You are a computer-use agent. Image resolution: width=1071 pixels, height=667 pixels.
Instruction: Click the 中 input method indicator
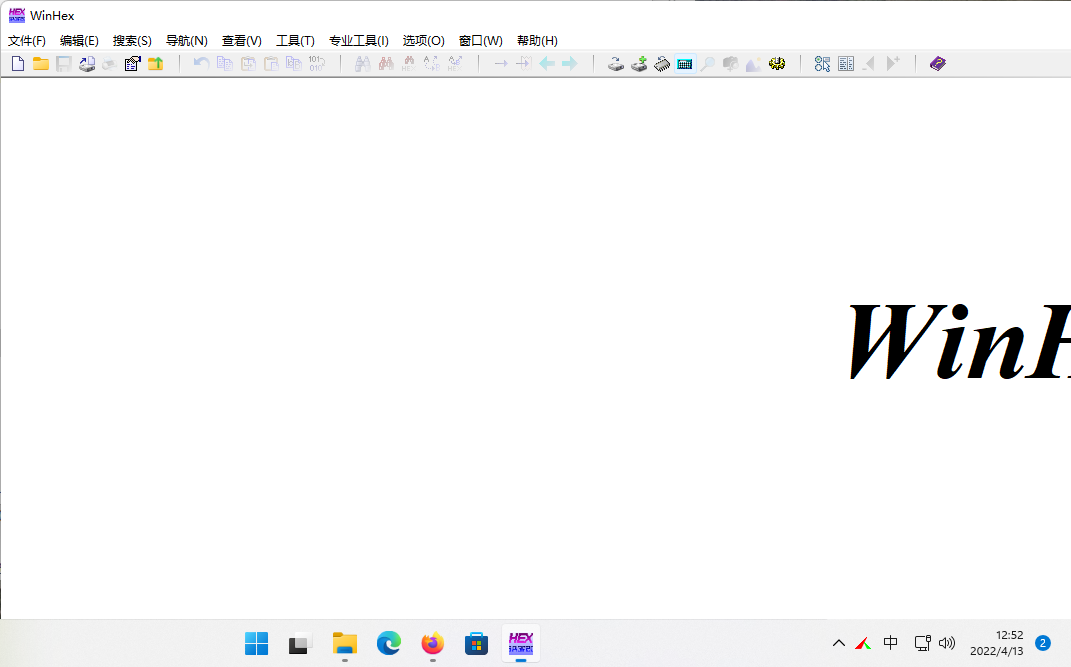click(x=891, y=643)
